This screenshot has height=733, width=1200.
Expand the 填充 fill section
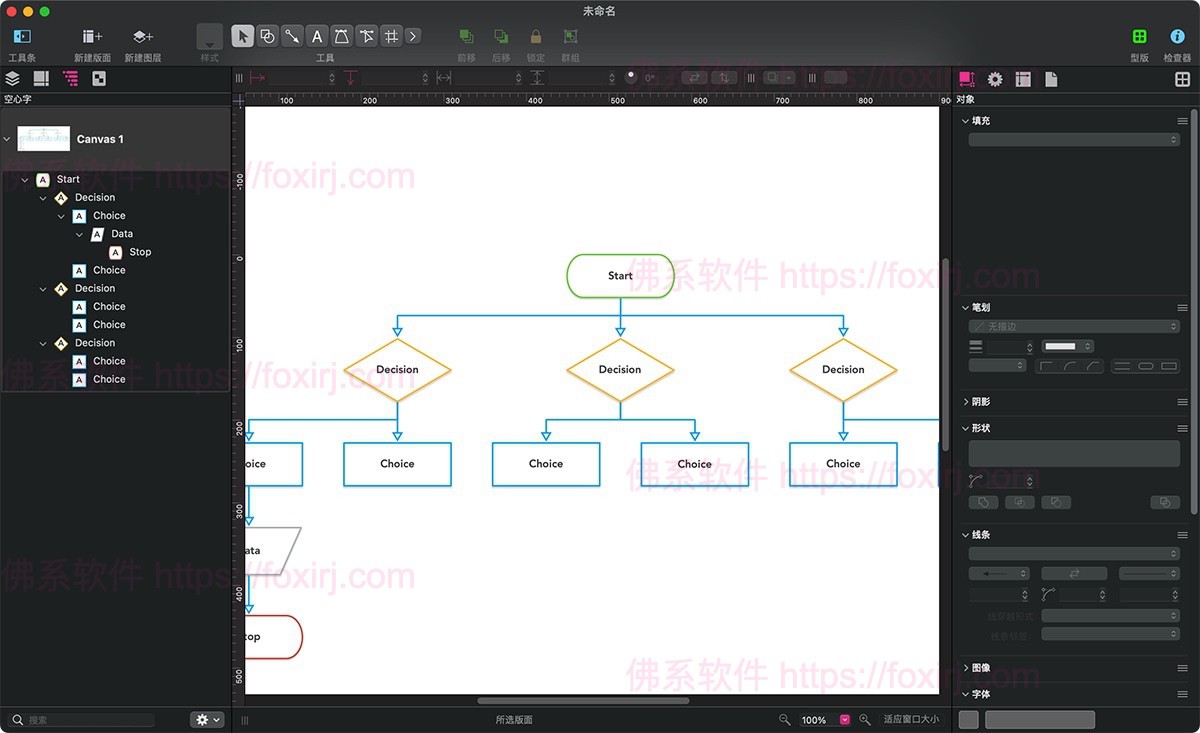[964, 120]
